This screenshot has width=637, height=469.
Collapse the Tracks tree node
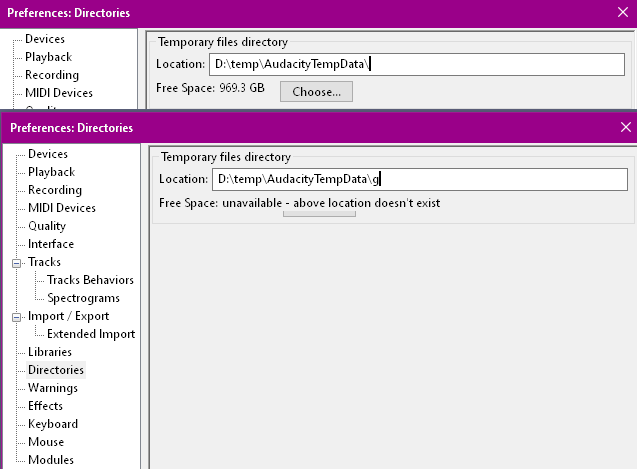pyautogui.click(x=16, y=263)
